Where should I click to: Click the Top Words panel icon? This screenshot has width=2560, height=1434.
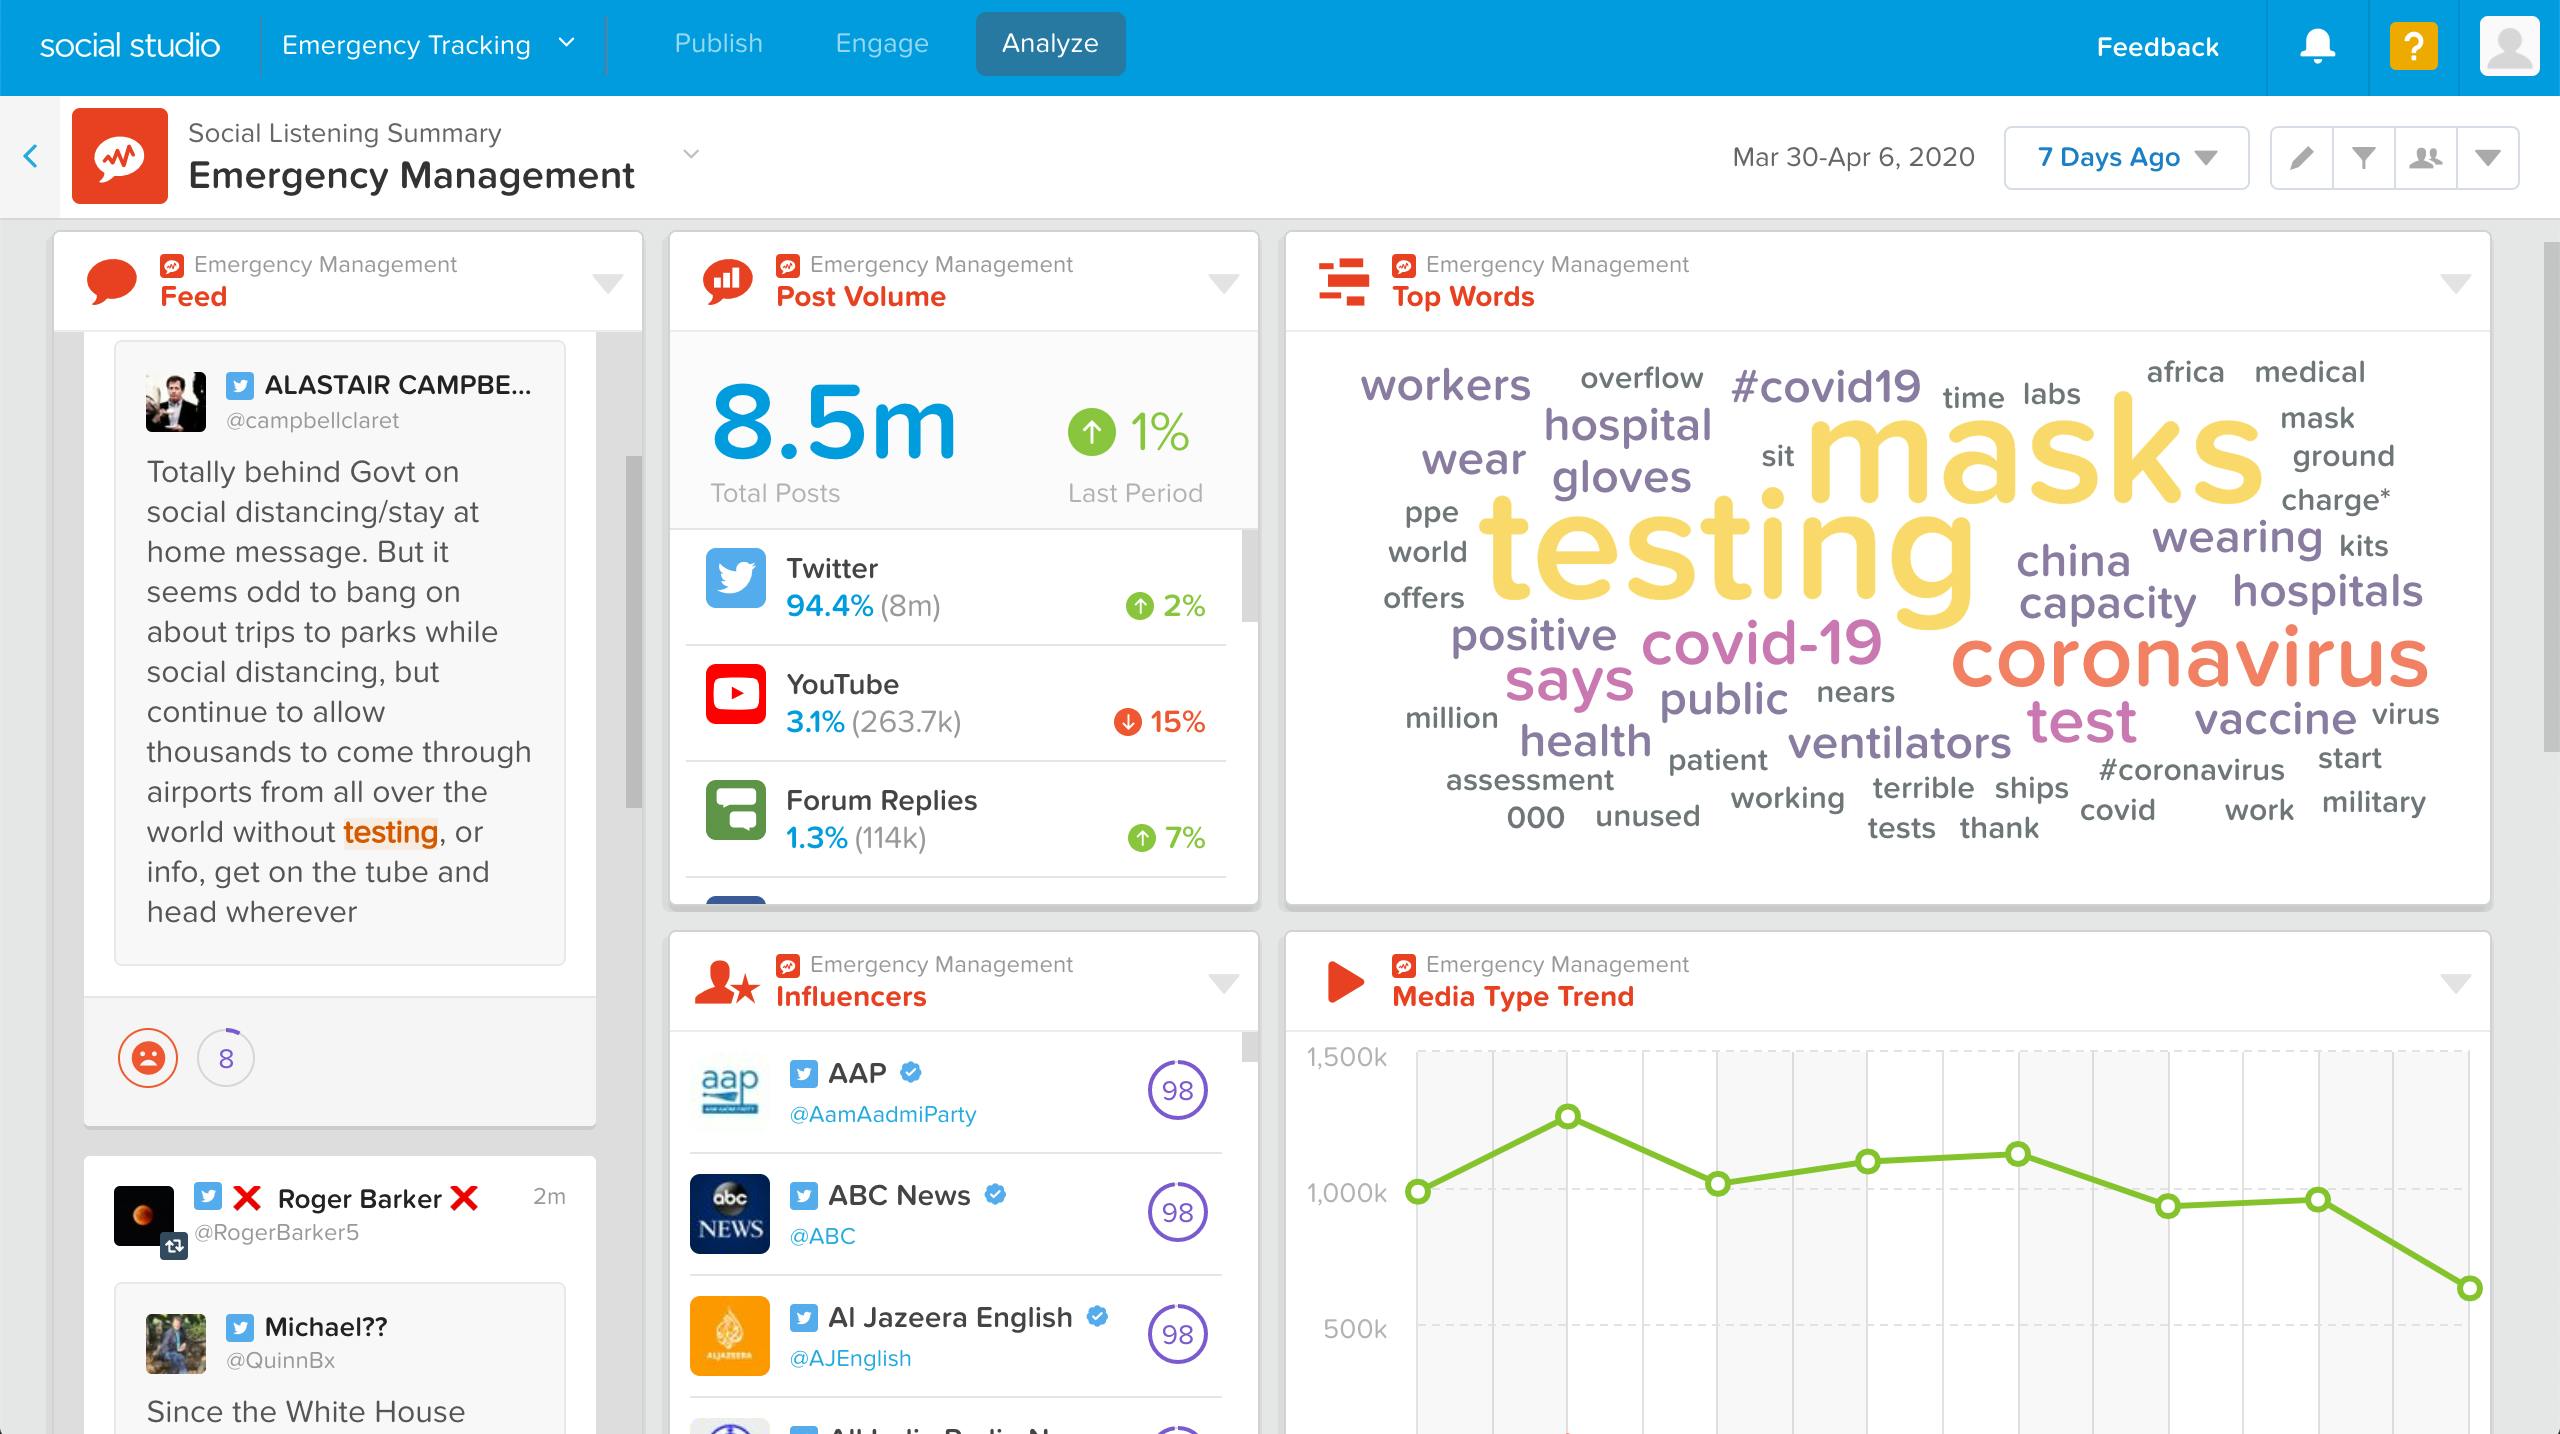tap(1343, 281)
